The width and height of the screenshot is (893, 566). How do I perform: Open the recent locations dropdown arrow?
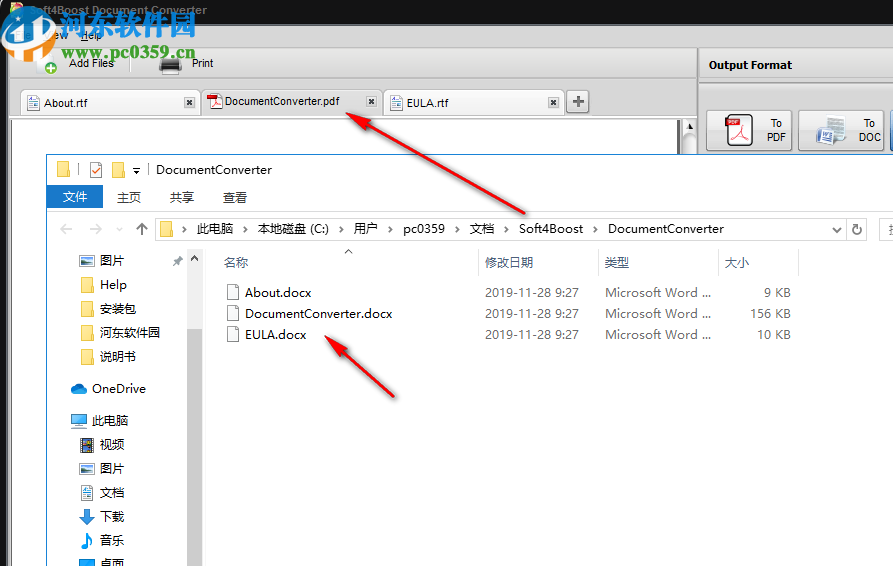[119, 229]
